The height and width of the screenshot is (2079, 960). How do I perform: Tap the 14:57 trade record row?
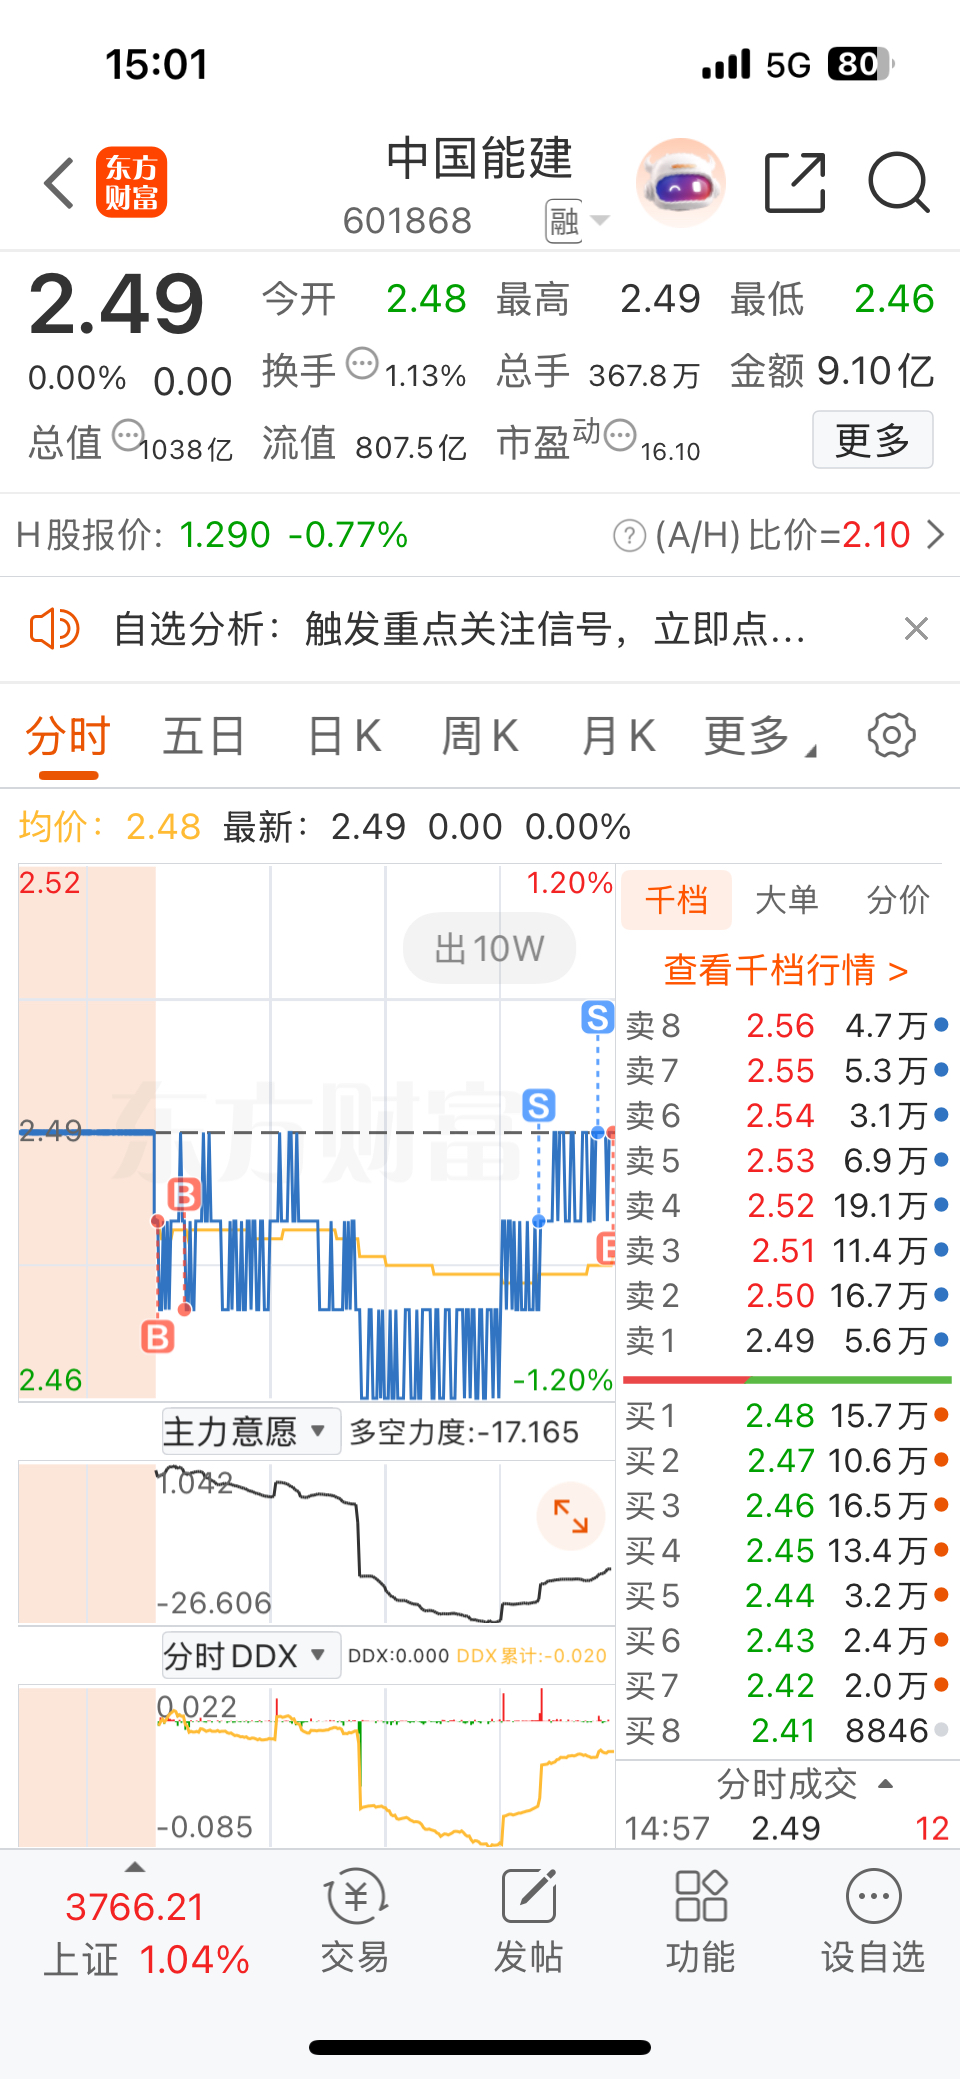[x=787, y=1829]
